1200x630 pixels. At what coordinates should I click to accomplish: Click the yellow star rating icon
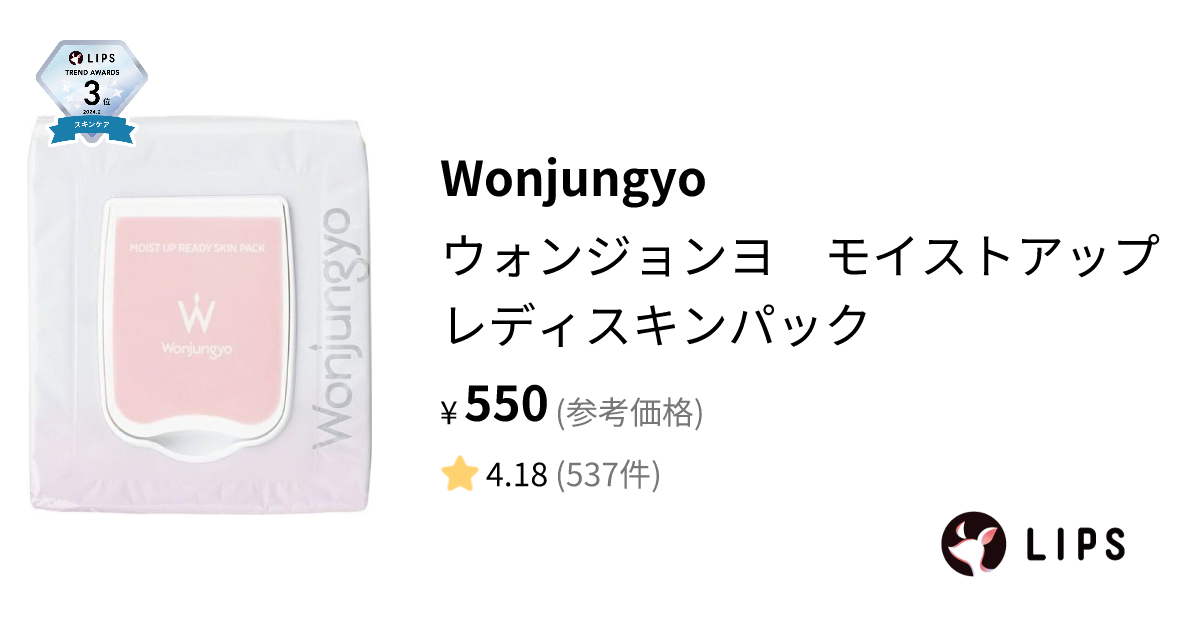[458, 475]
